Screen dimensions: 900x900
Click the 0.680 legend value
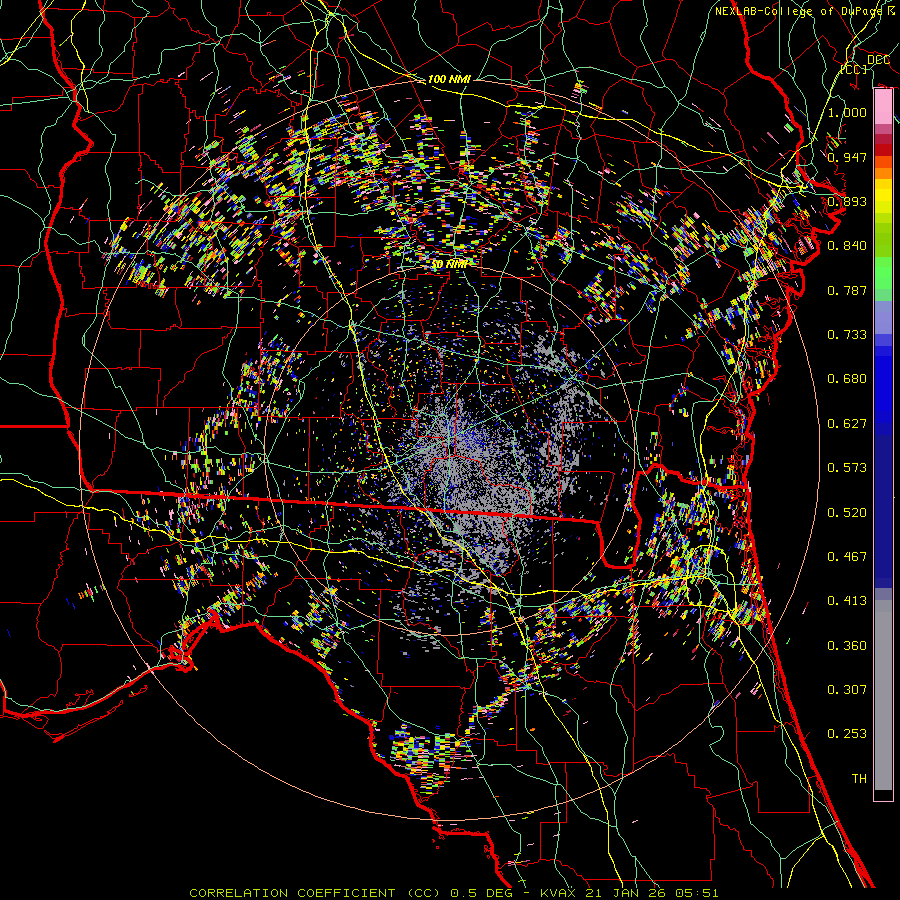point(847,379)
